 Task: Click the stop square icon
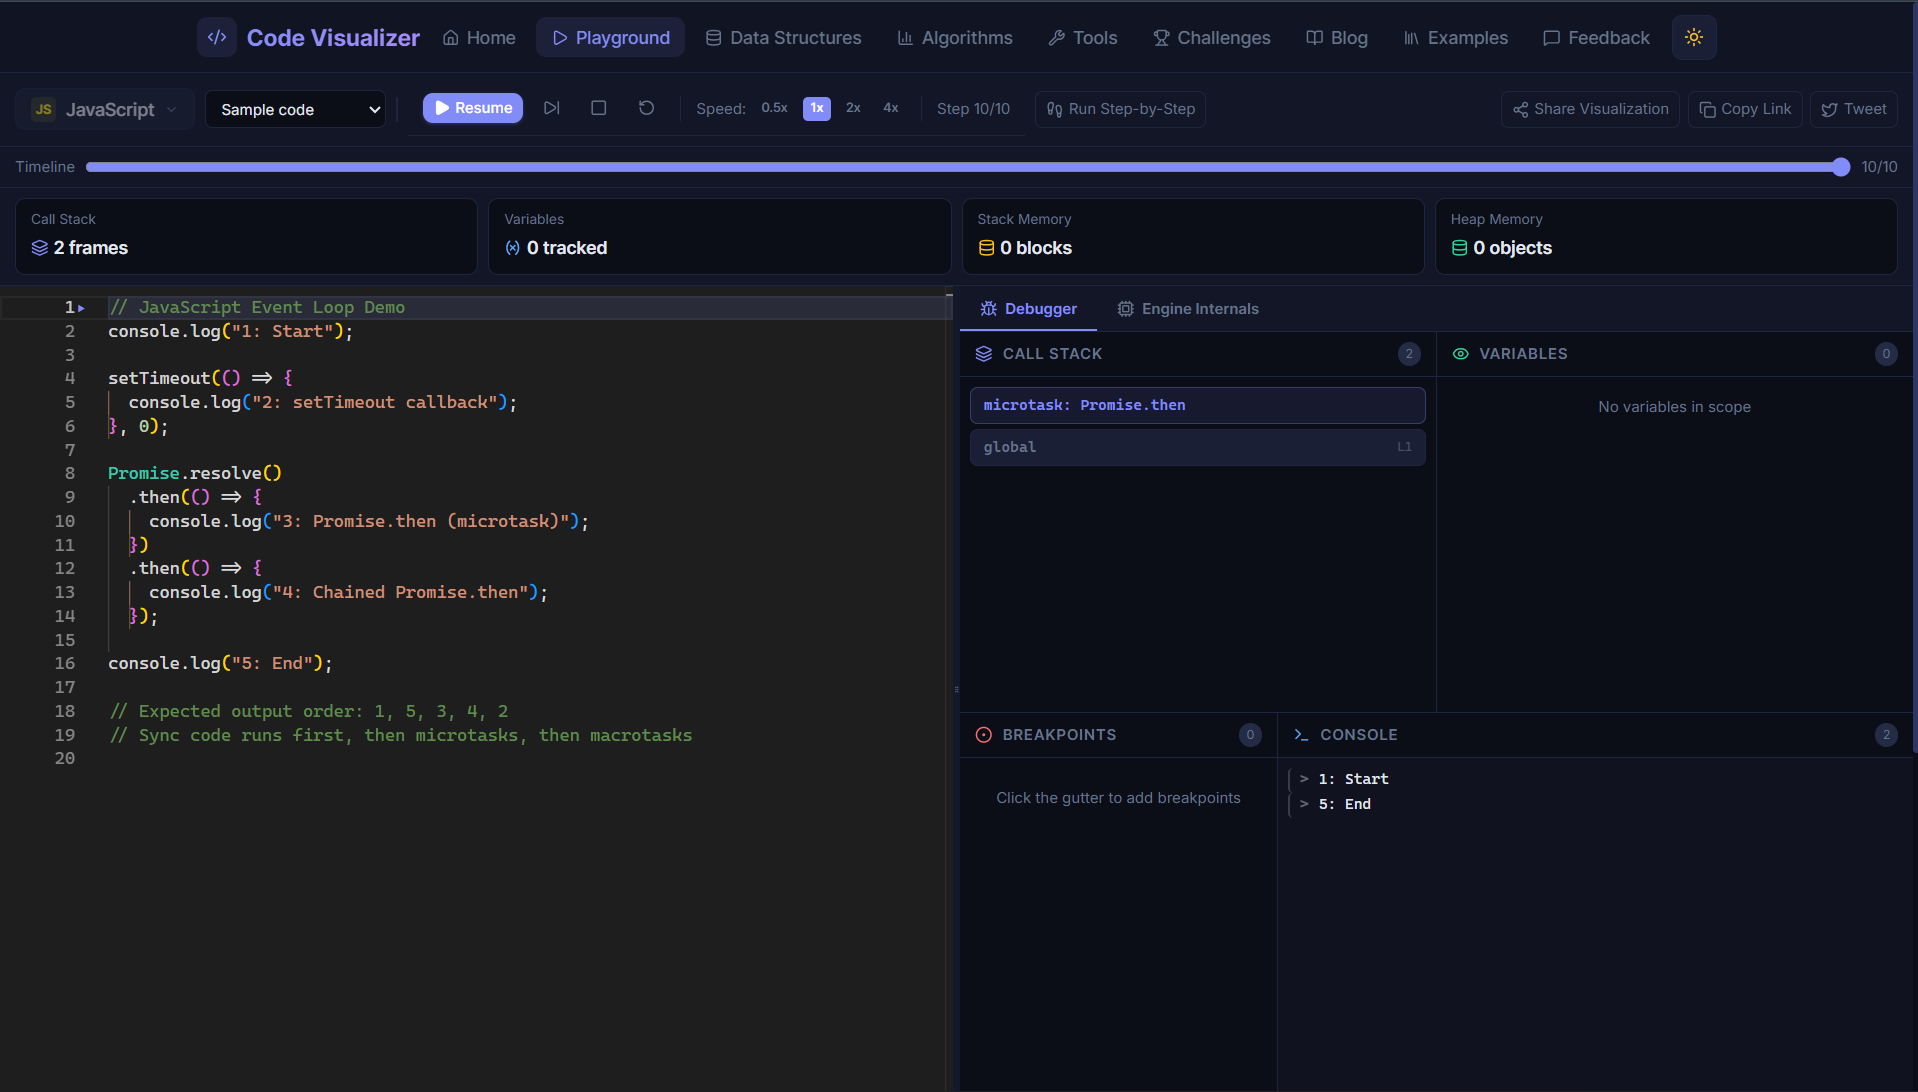(599, 108)
